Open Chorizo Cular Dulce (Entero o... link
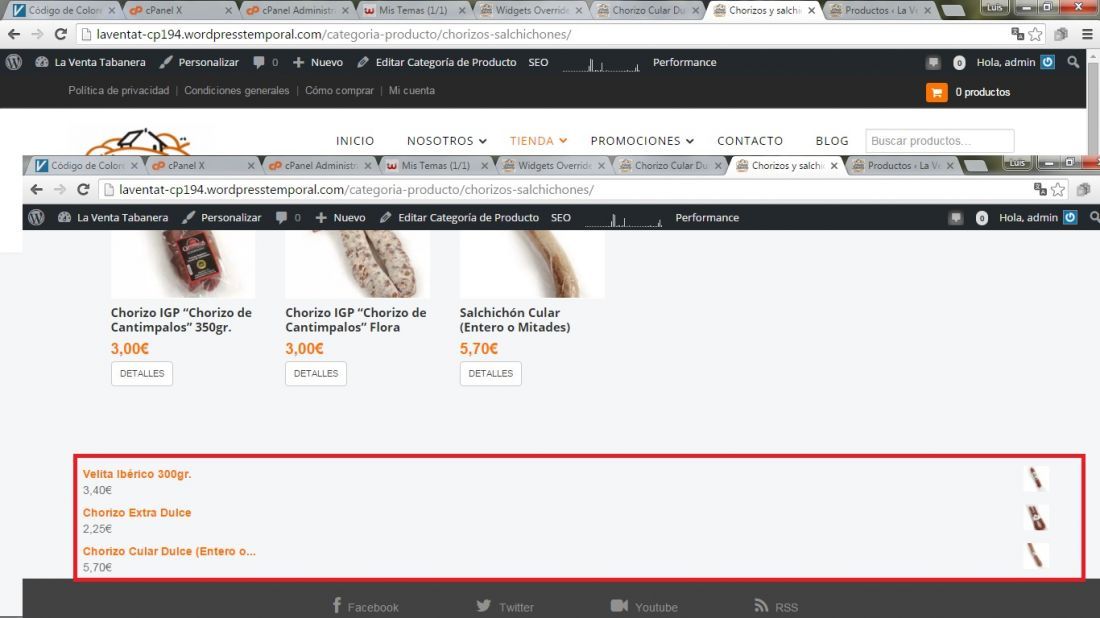Screen dimensions: 1100x618 [169, 551]
